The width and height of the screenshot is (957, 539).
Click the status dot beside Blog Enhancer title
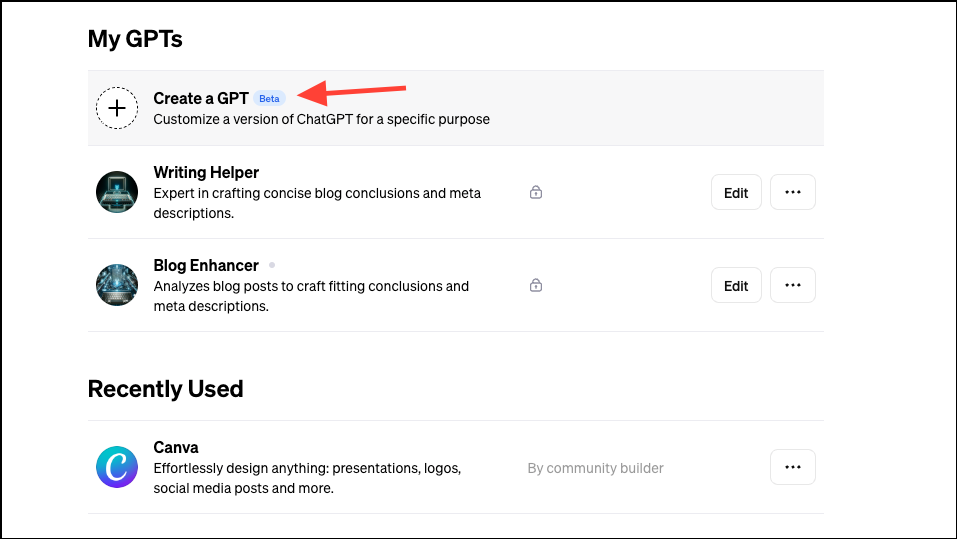coord(272,265)
